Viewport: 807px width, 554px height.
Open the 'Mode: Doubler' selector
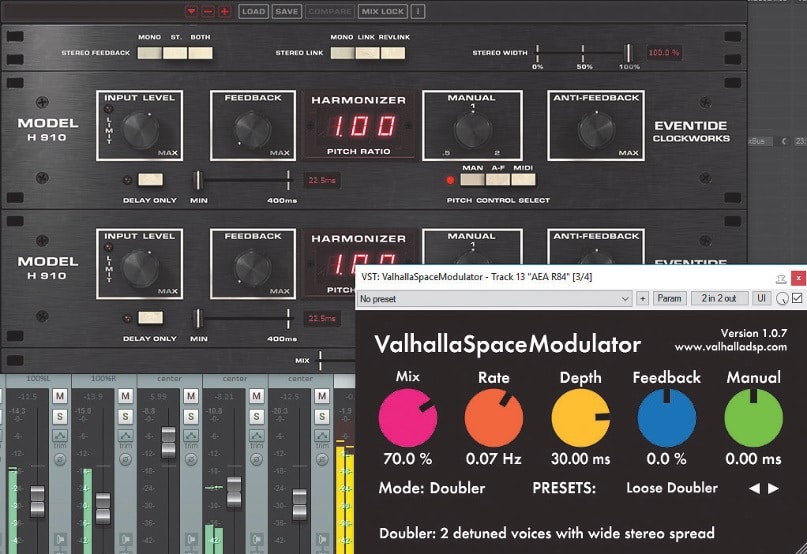tap(432, 488)
